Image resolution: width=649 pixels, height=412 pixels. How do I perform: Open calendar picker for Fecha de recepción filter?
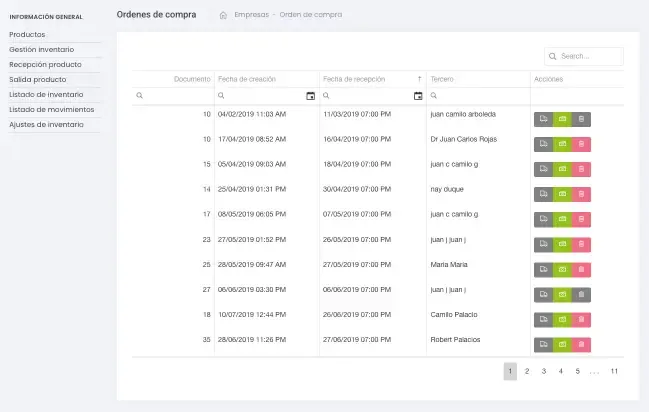(418, 96)
